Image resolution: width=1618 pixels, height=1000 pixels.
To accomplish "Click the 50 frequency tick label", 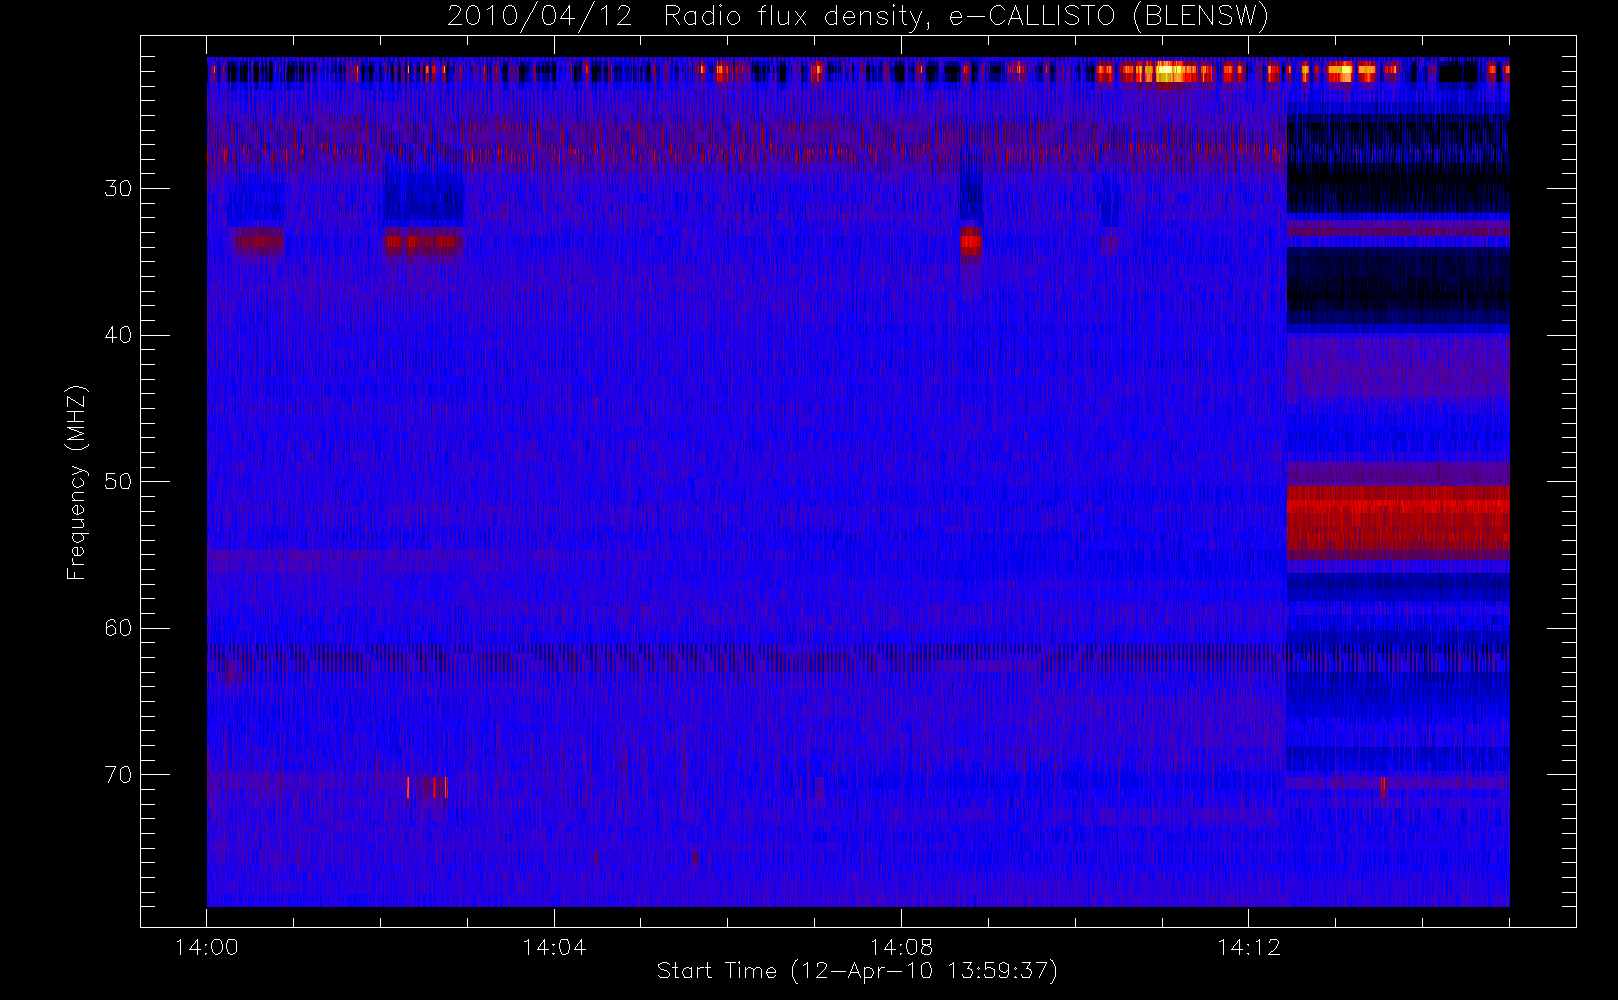I will [118, 482].
